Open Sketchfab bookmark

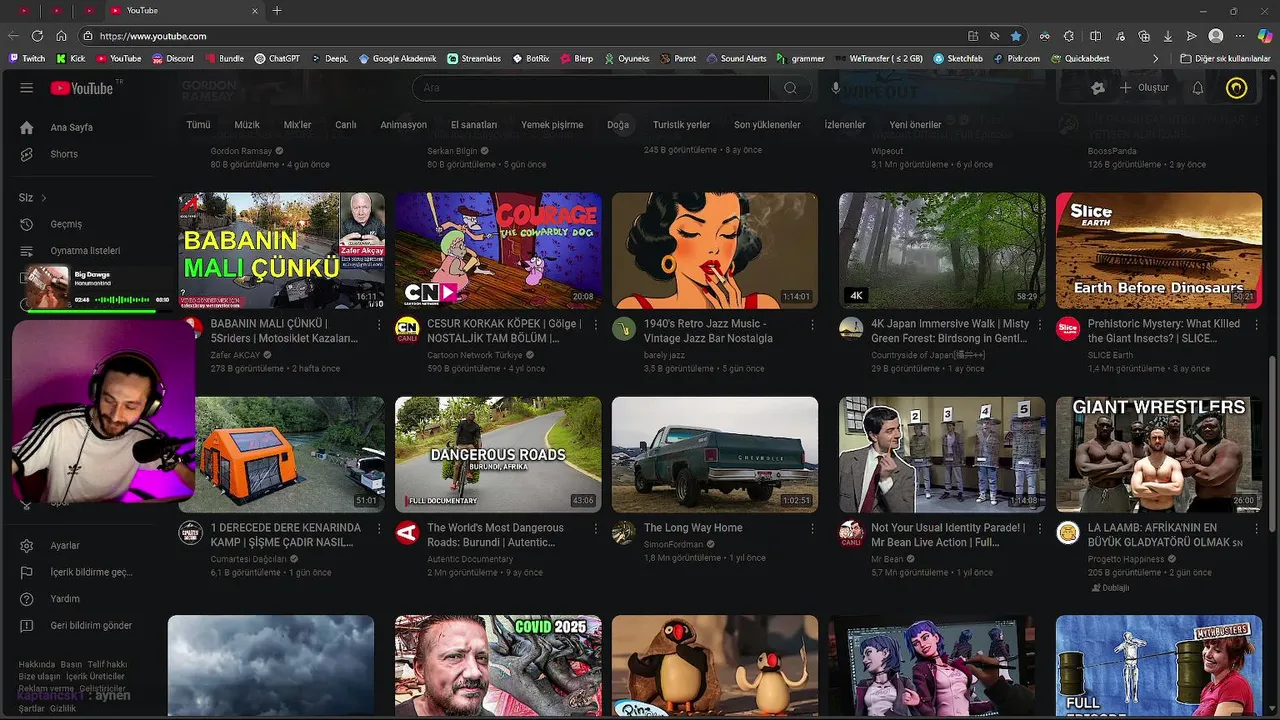(x=958, y=59)
